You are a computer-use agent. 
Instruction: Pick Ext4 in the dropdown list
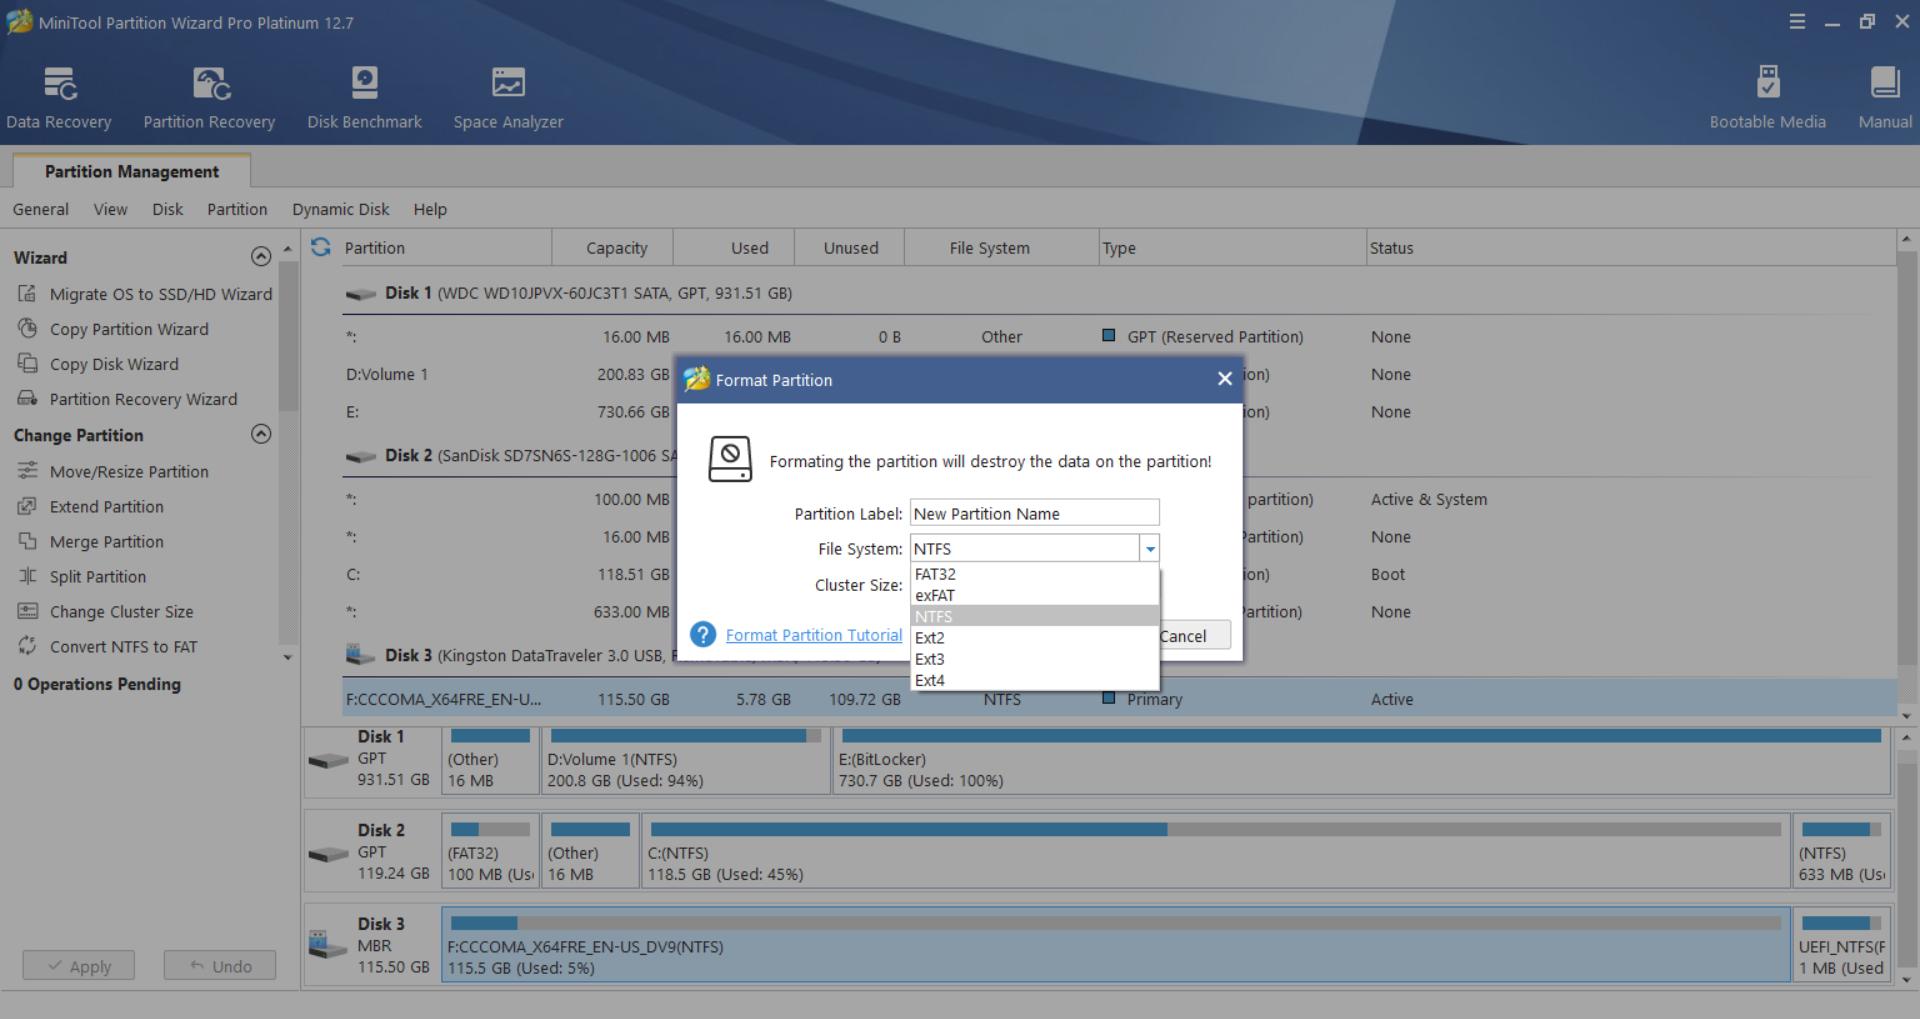[930, 680]
